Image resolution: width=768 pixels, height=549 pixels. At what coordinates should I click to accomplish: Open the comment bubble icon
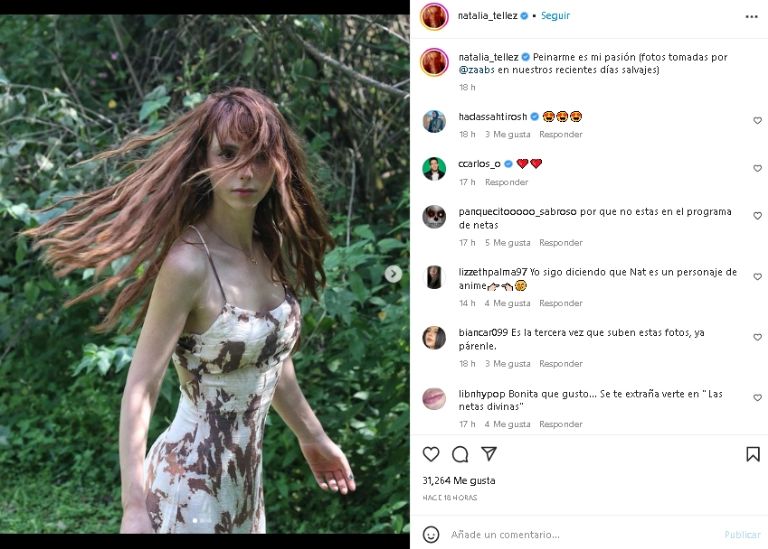coord(460,454)
